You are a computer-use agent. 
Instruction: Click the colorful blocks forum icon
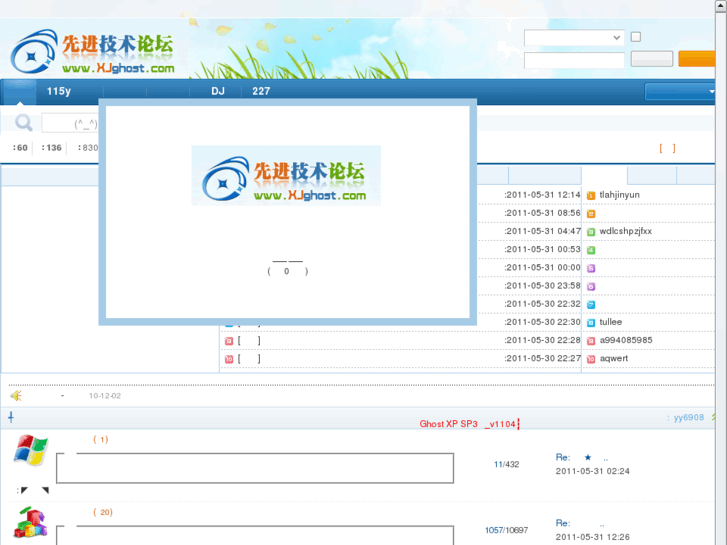[x=31, y=522]
